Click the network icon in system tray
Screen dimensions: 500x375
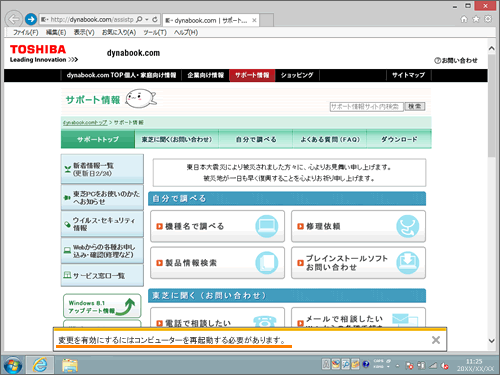433,366
